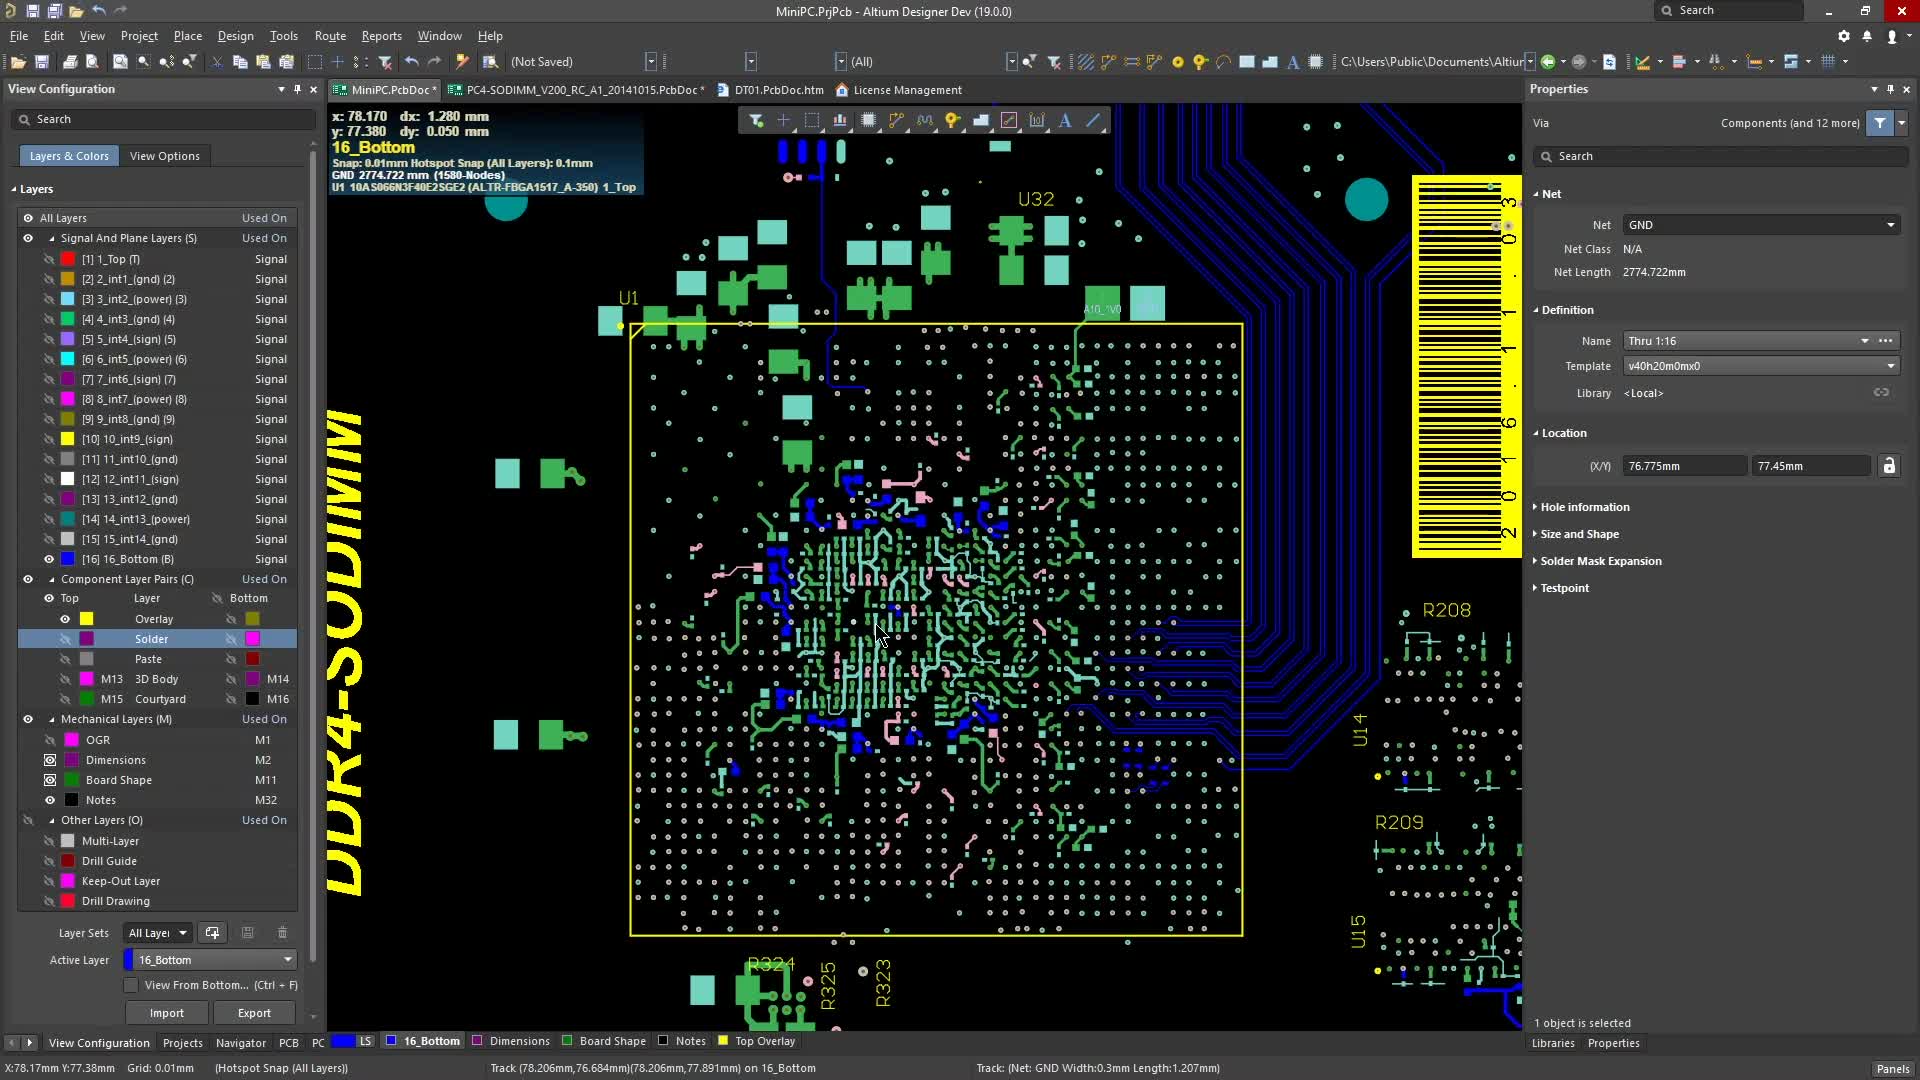Hide the [1] 1_Top signal layer
This screenshot has width=1920, height=1080.
(48, 259)
